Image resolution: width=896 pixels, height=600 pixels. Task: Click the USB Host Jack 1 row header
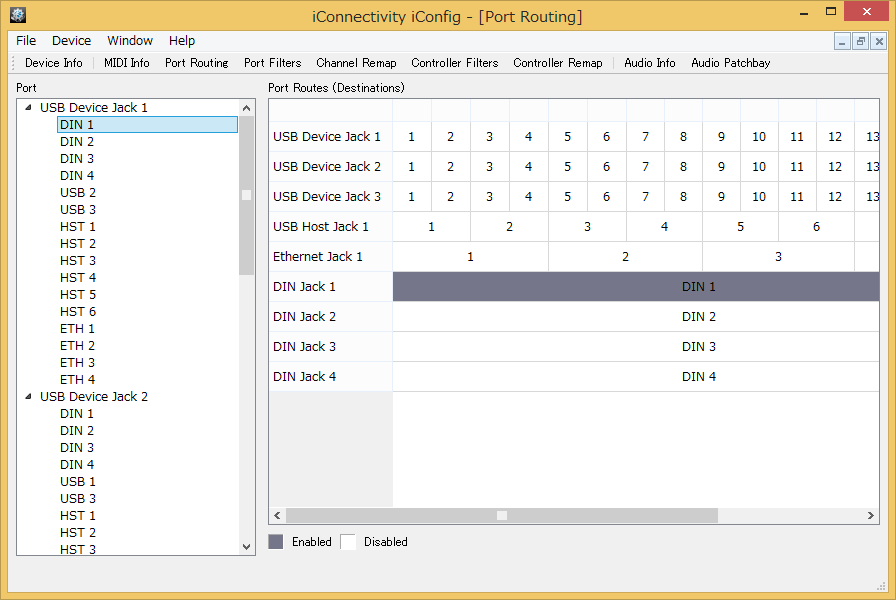pos(331,227)
